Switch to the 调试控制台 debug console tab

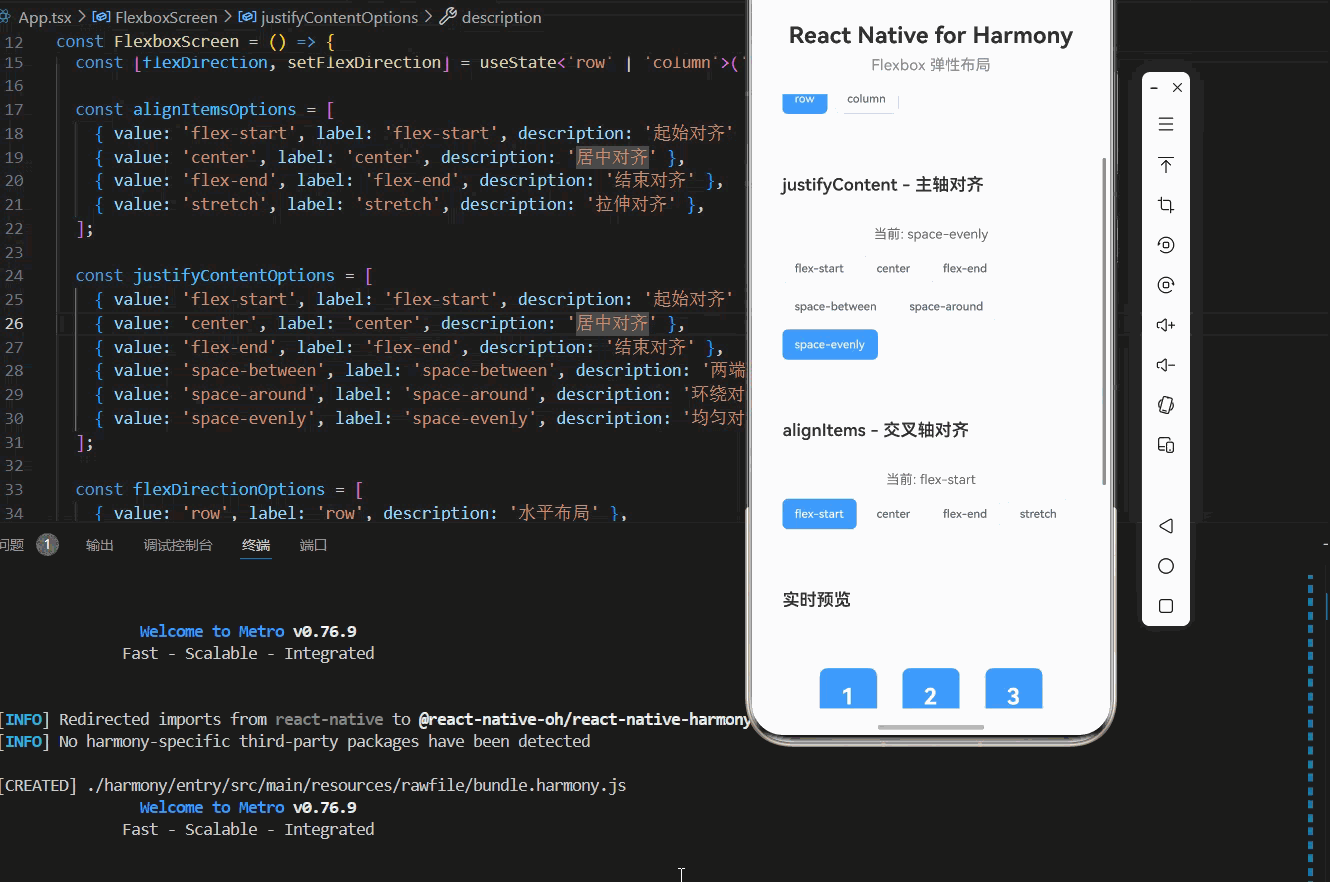pos(178,545)
